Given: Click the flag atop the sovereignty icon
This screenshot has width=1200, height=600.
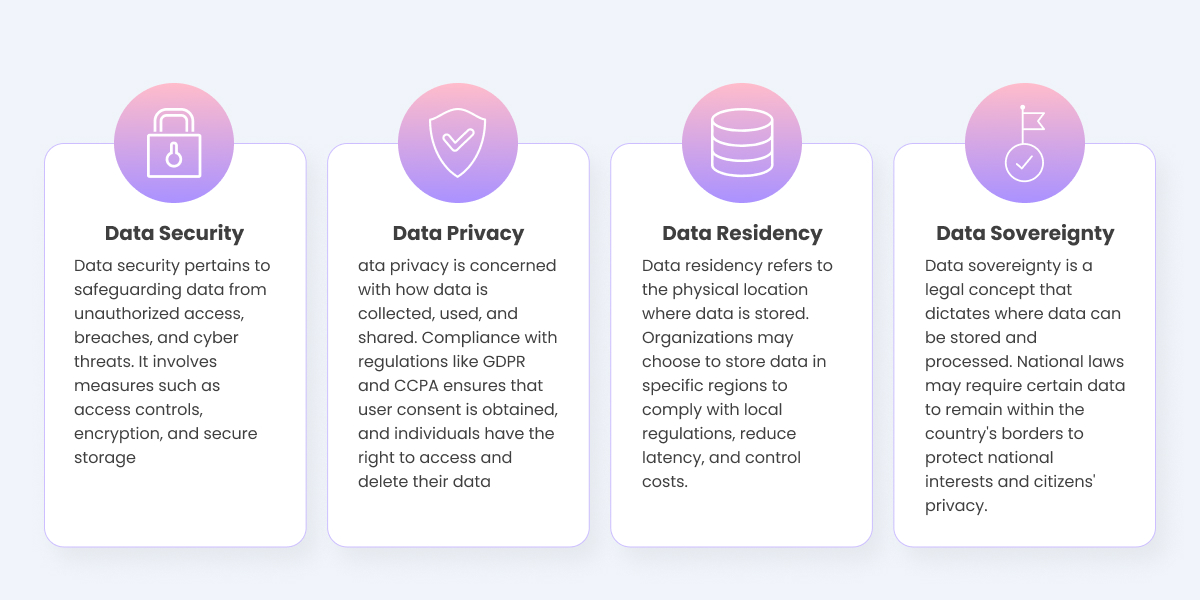Looking at the screenshot, I should click(x=1033, y=120).
